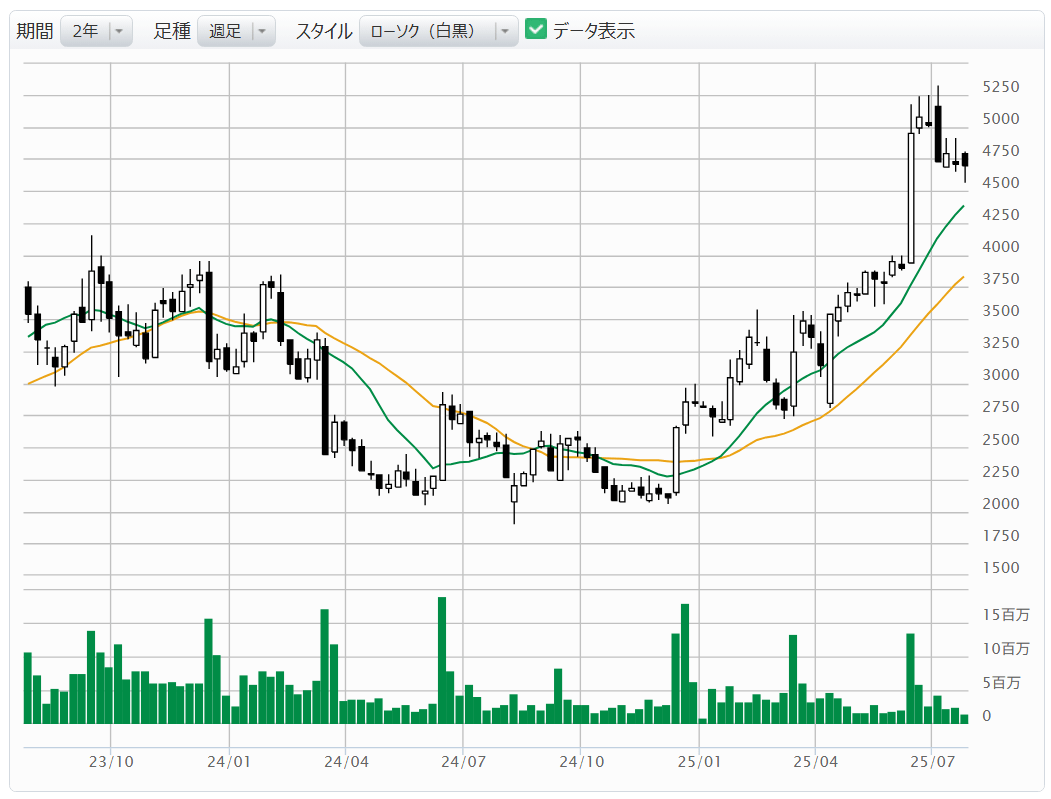Click the 25/04 date axis label
1051x799 pixels.
coord(816,761)
